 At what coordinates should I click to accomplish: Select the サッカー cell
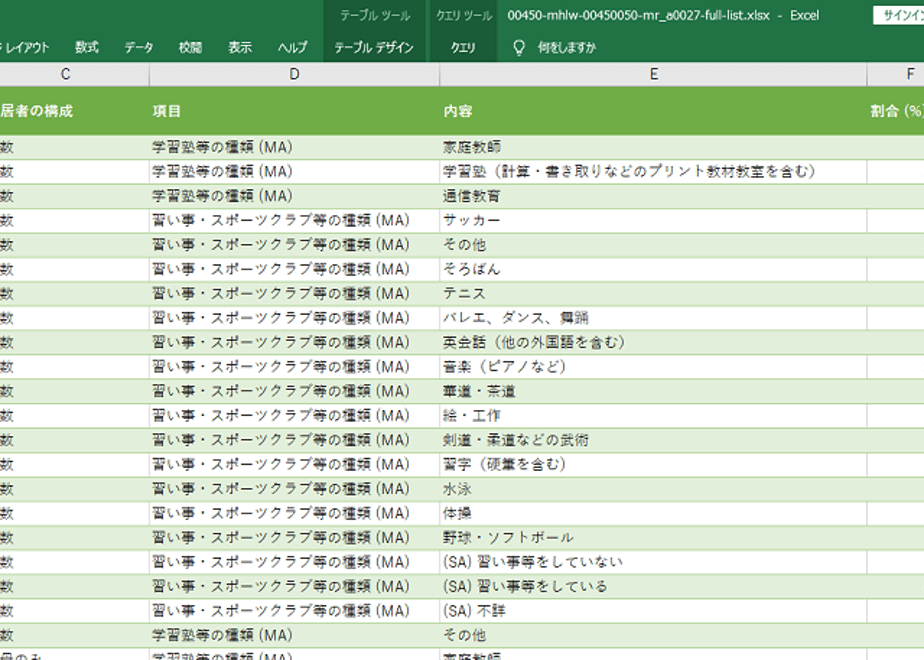[653, 220]
